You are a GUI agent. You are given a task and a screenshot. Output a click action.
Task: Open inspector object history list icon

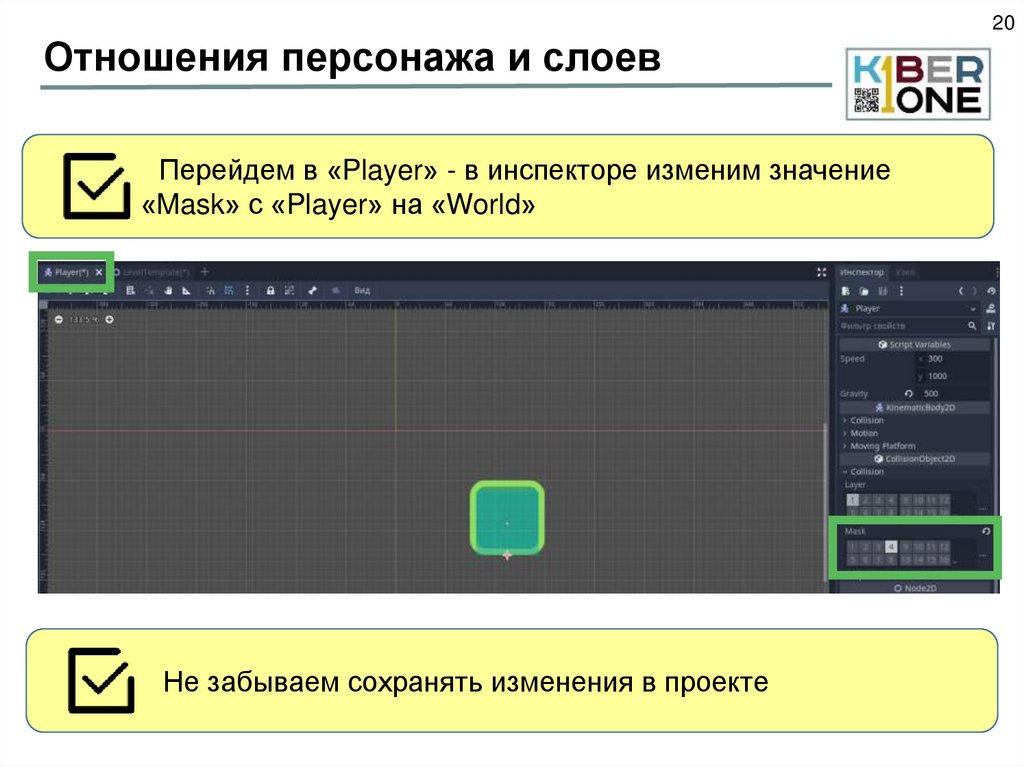(991, 291)
